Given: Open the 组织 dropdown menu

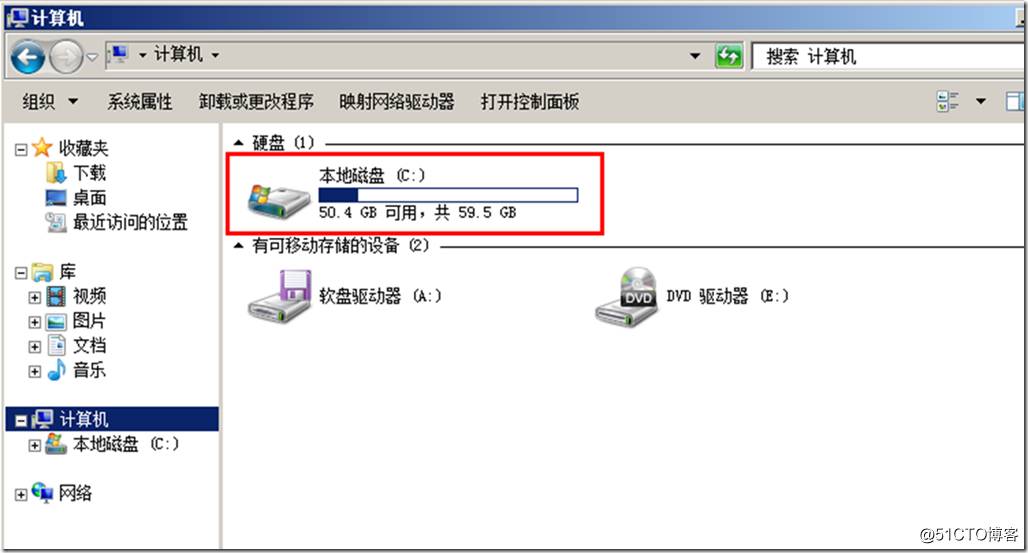Looking at the screenshot, I should click(50, 102).
